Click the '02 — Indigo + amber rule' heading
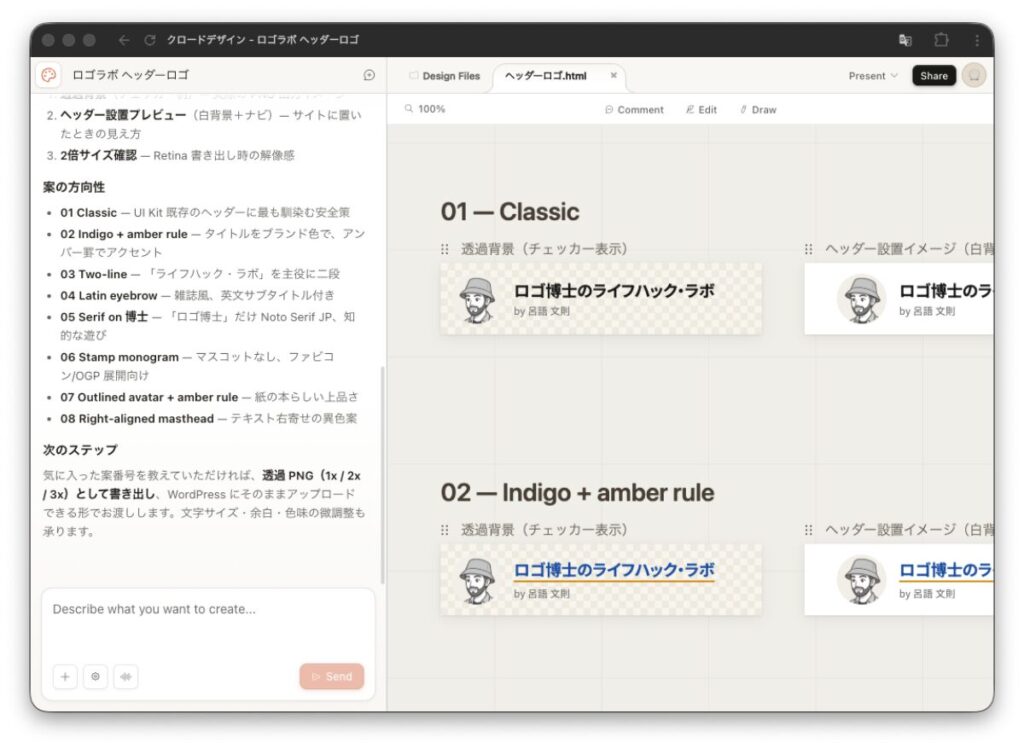The width and height of the screenshot is (1024, 749). pyautogui.click(x=577, y=492)
